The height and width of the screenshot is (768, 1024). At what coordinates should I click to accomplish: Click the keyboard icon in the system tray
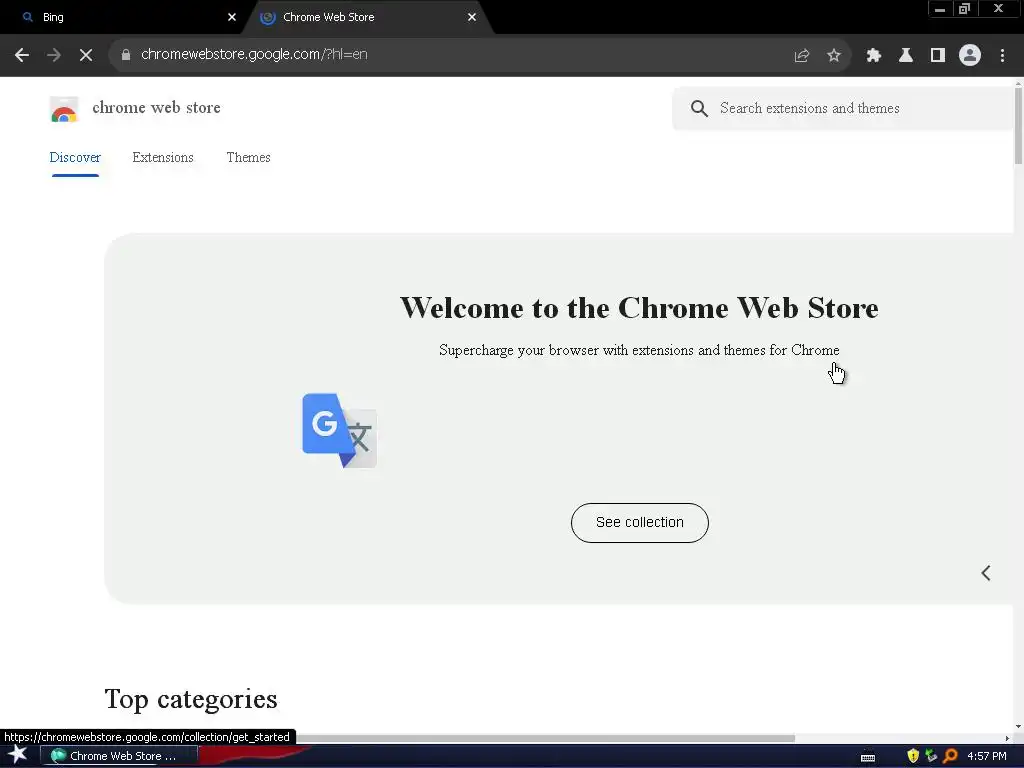click(868, 757)
